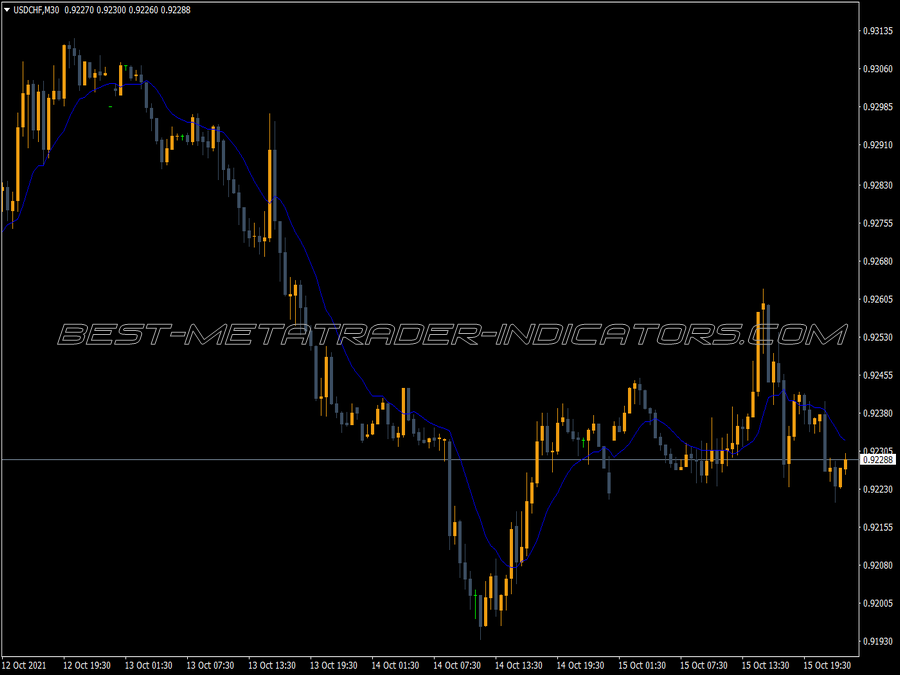This screenshot has height=675, width=900.
Task: Select the 15 Oct 01:30 time label
Action: point(642,665)
